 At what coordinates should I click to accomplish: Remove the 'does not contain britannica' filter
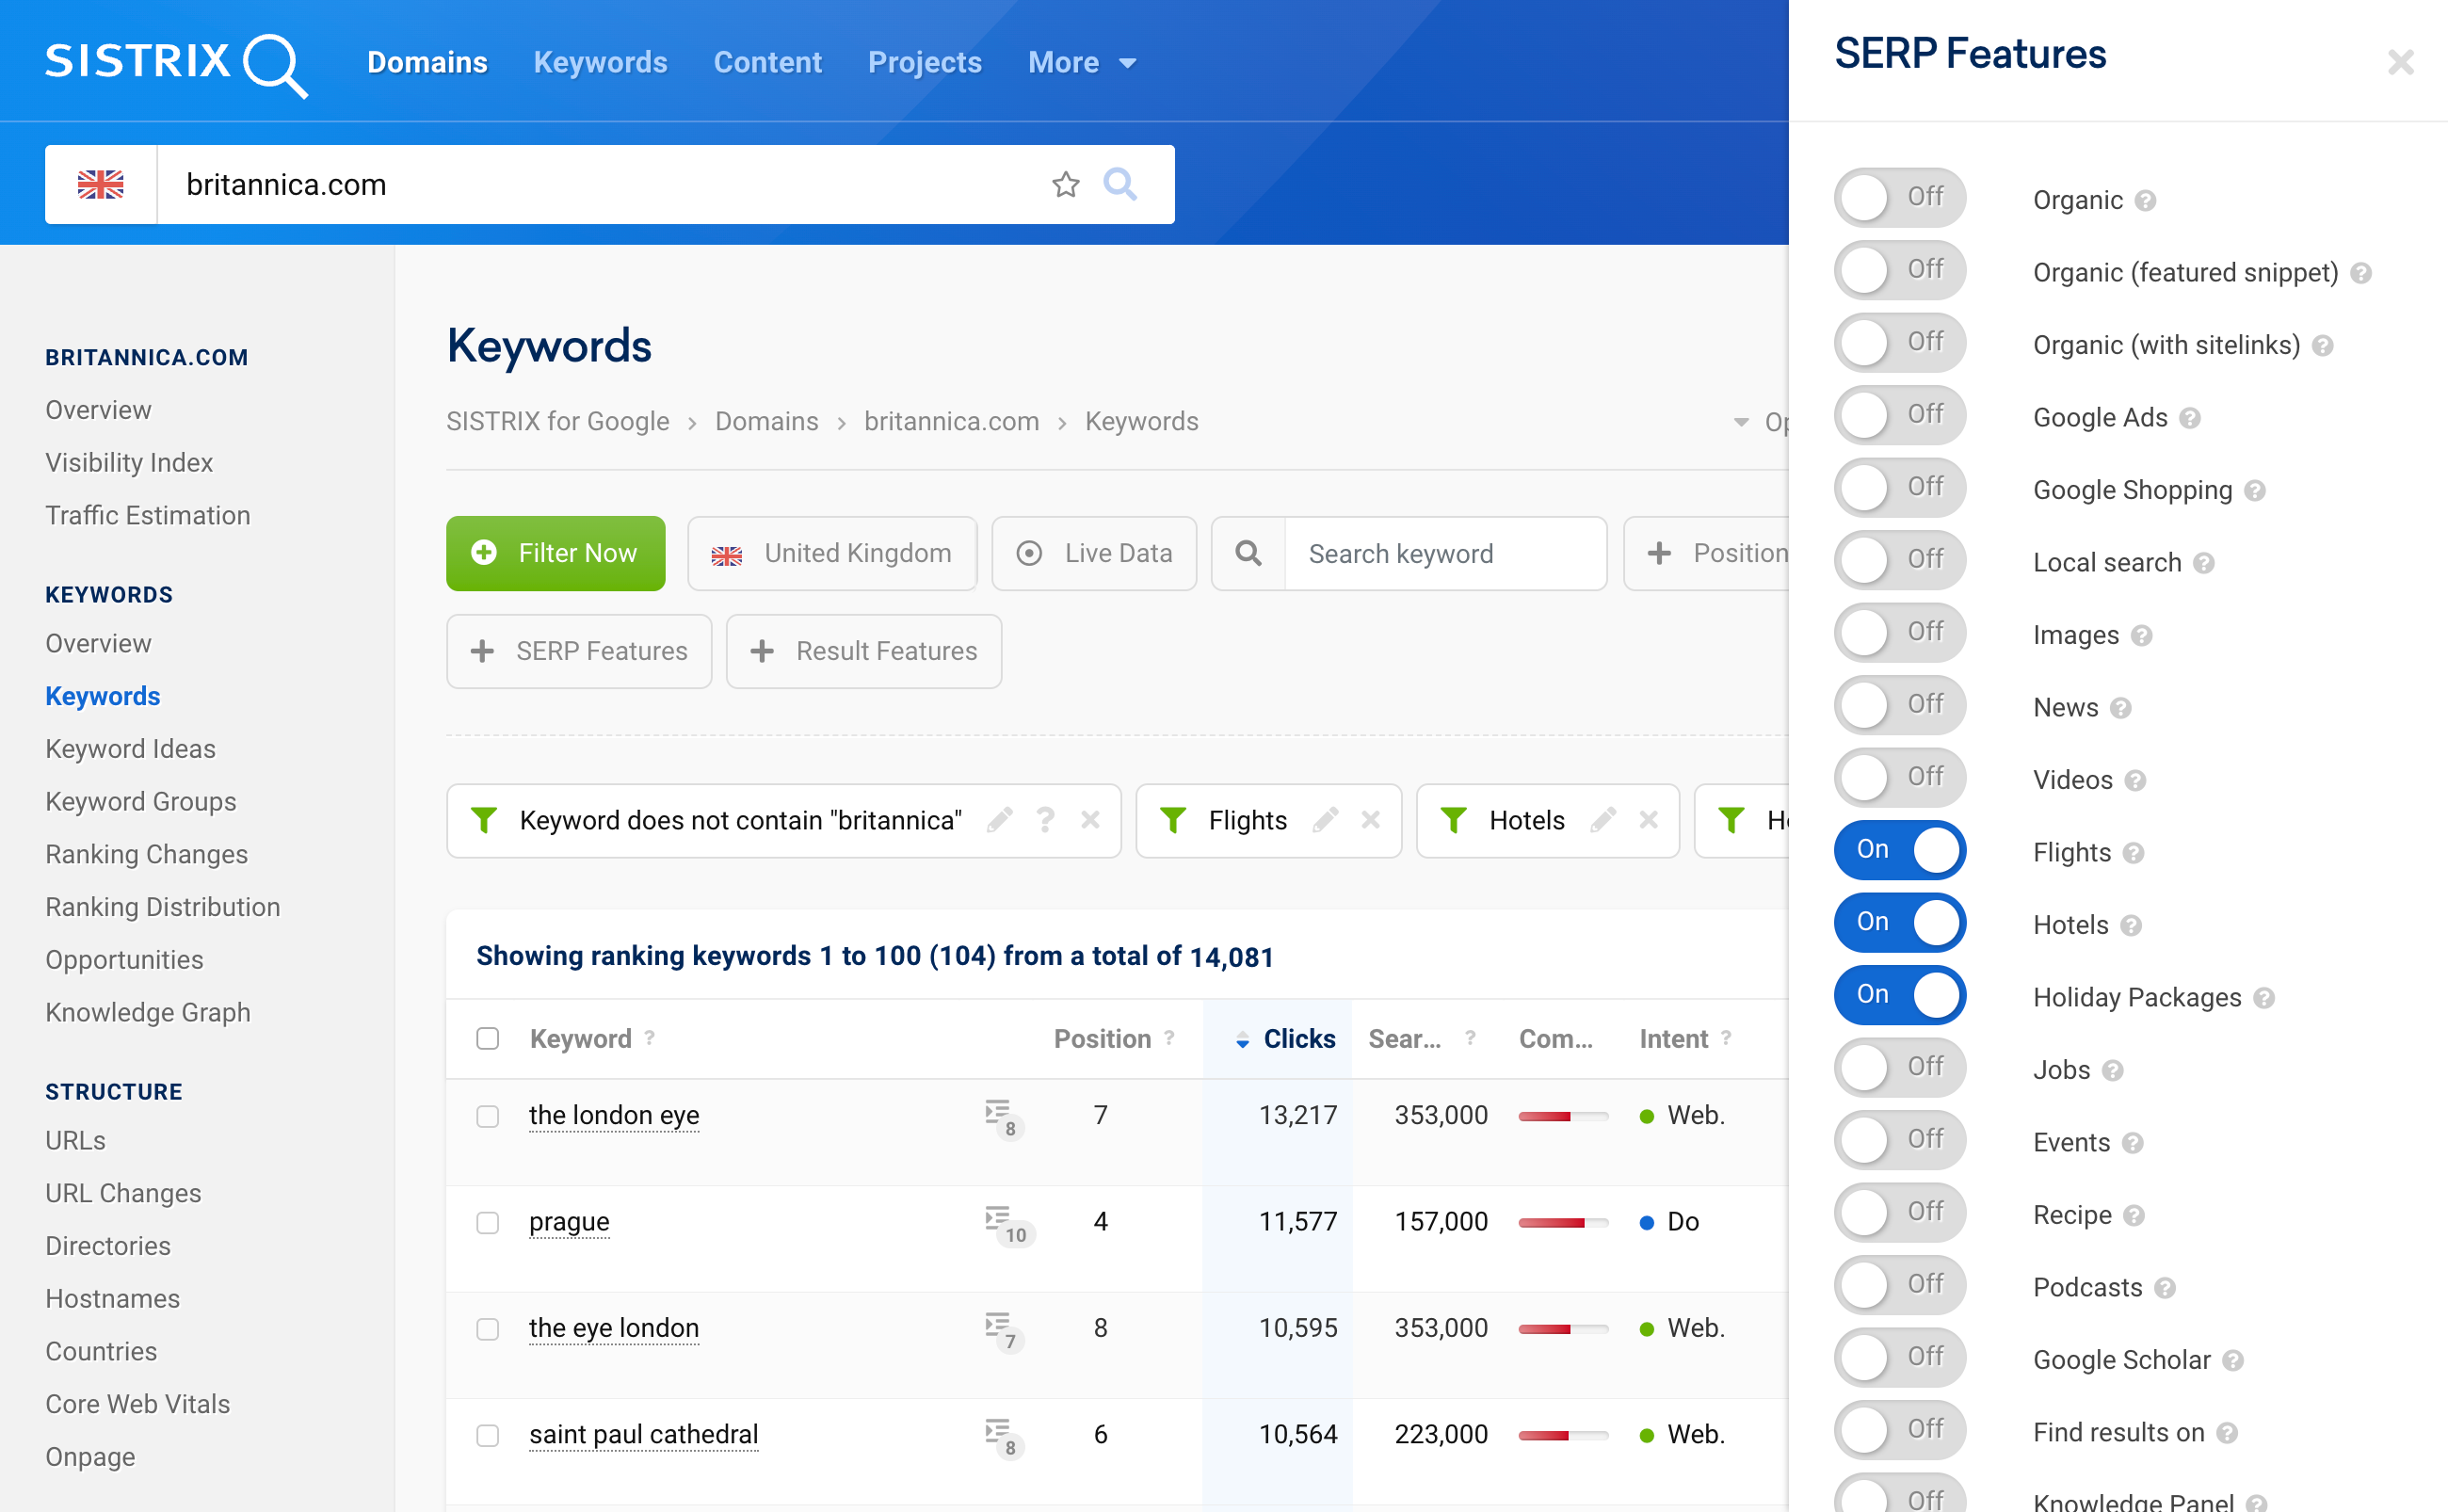[x=1090, y=820]
